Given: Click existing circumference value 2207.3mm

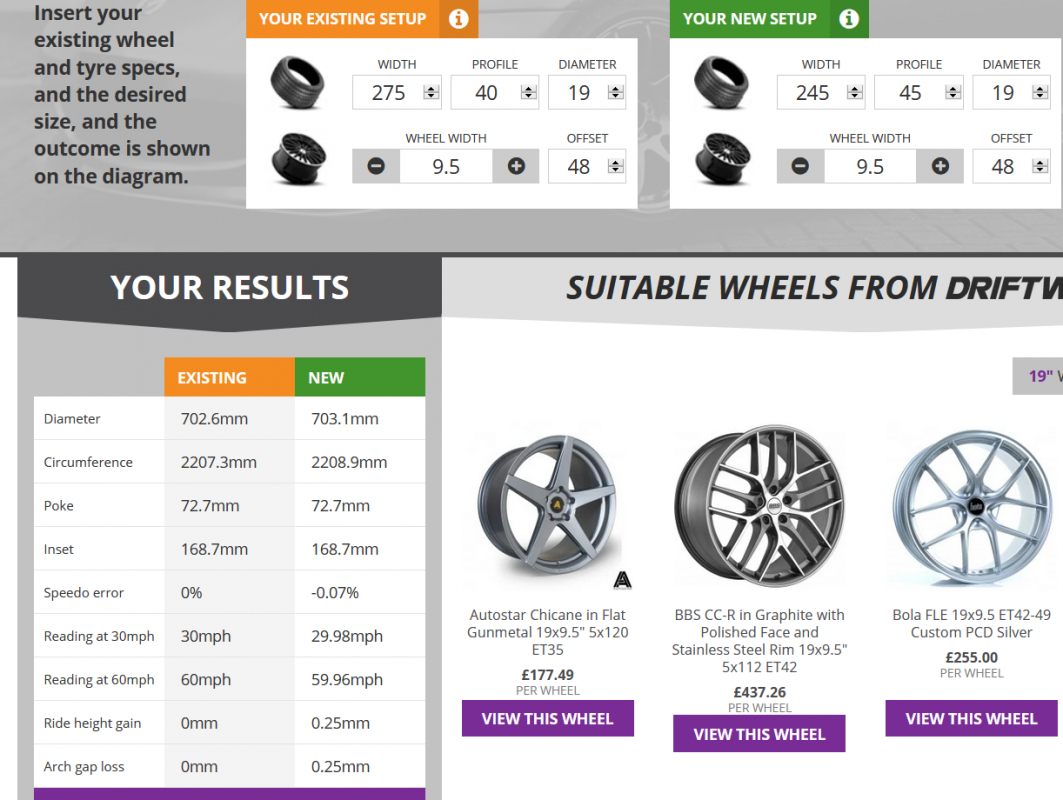Looking at the screenshot, I should [x=218, y=462].
